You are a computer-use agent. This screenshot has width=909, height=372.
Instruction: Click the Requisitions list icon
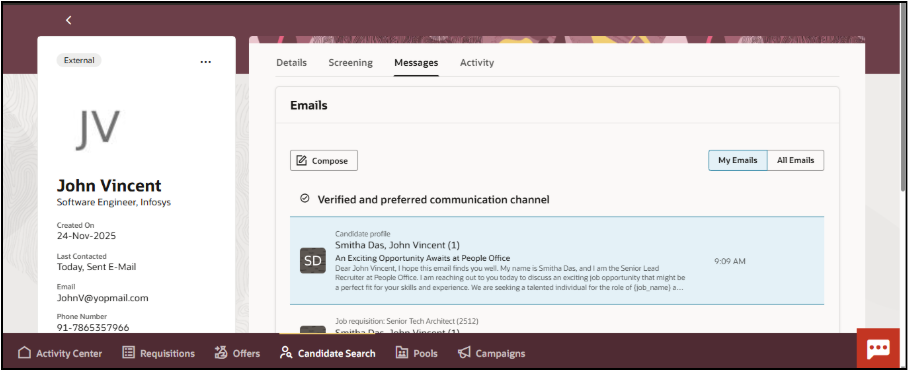tap(129, 353)
